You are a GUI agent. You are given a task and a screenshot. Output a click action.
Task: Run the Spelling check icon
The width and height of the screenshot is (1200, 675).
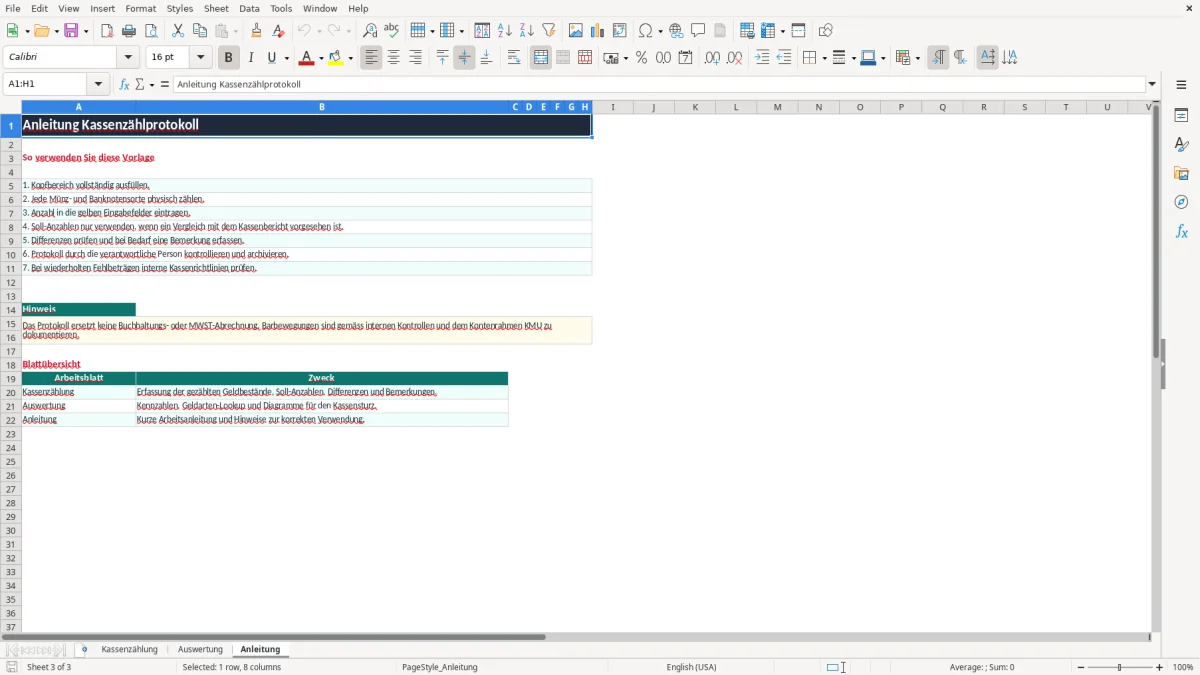pyautogui.click(x=392, y=31)
